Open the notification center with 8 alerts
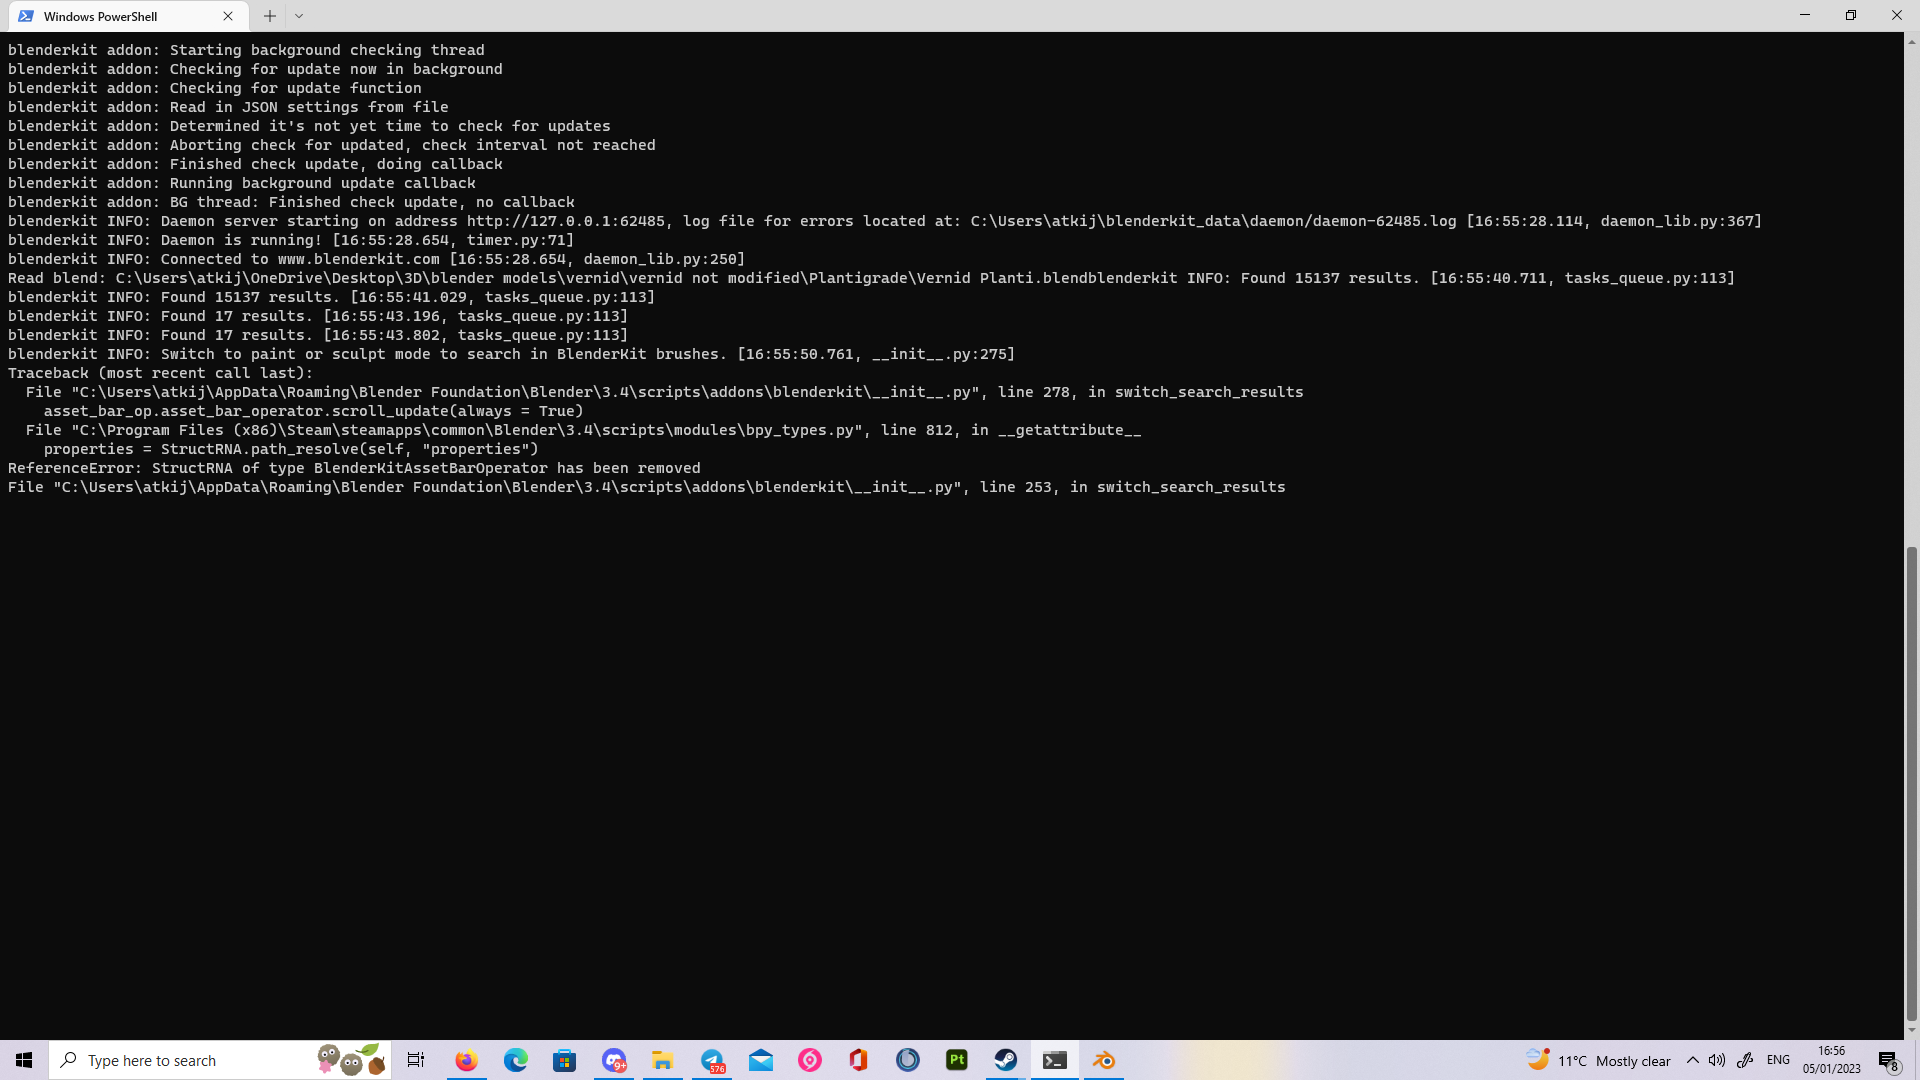Viewport: 1920px width, 1080px height. (1888, 1061)
